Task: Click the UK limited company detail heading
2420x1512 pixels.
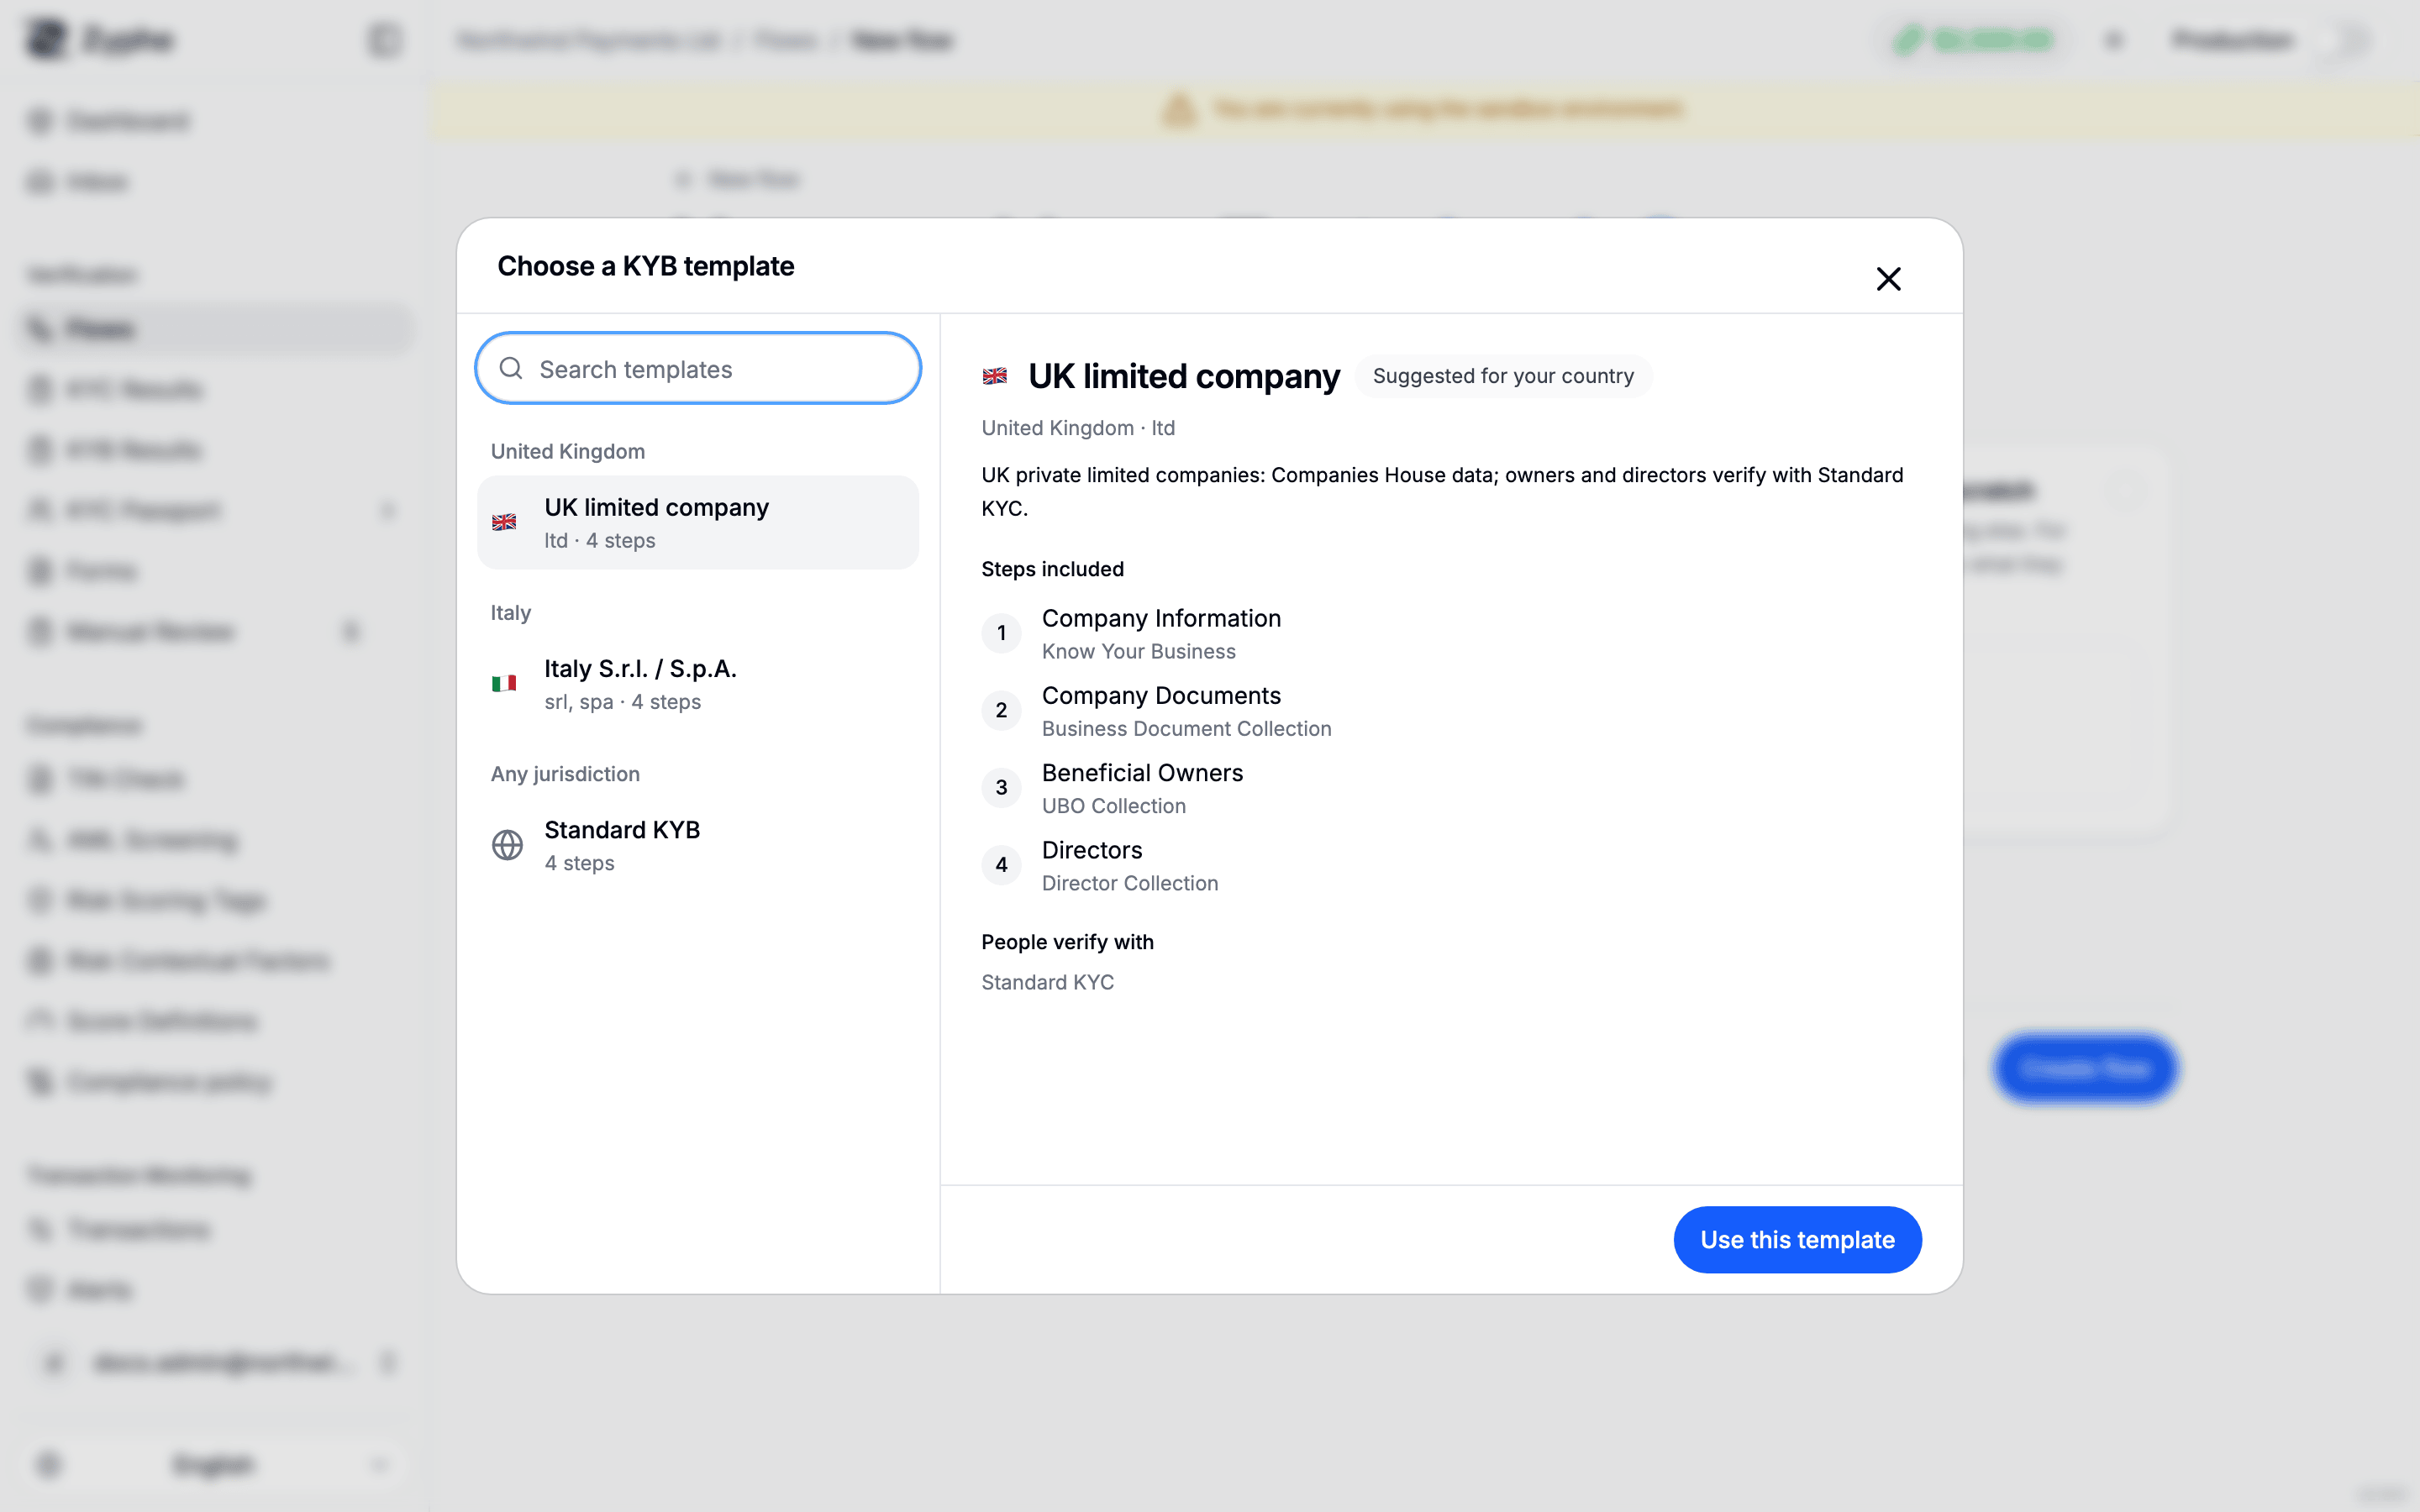Action: click(1184, 376)
